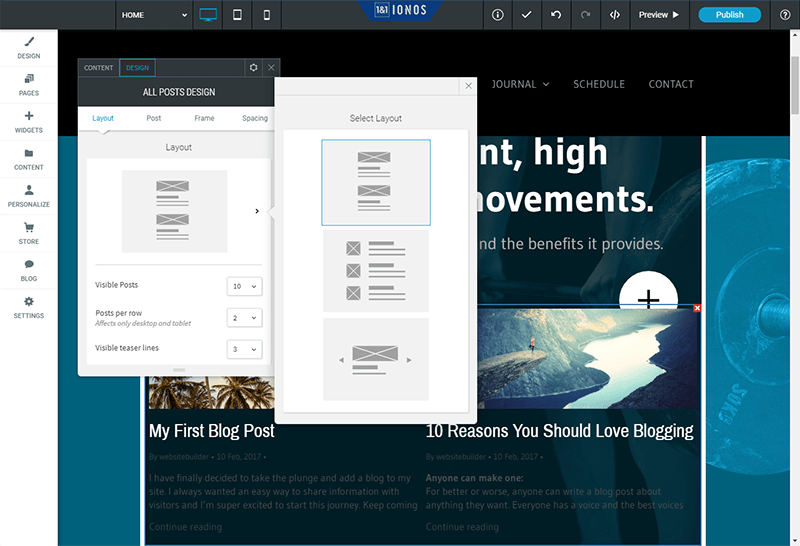The width and height of the screenshot is (800, 546).
Task: Open the Personalize sidebar panel
Action: pyautogui.click(x=29, y=196)
